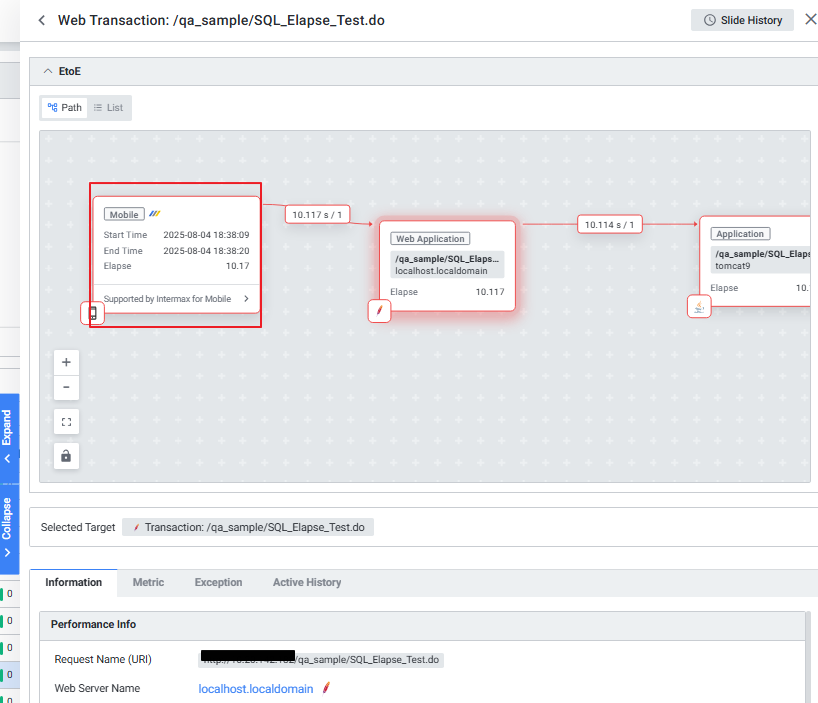The image size is (818, 703).
Task: Open the Metric tab
Action: pyautogui.click(x=148, y=582)
